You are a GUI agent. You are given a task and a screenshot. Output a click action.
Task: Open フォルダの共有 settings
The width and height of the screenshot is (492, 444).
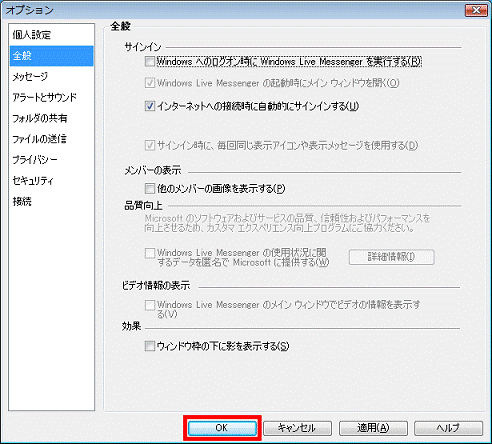51,118
